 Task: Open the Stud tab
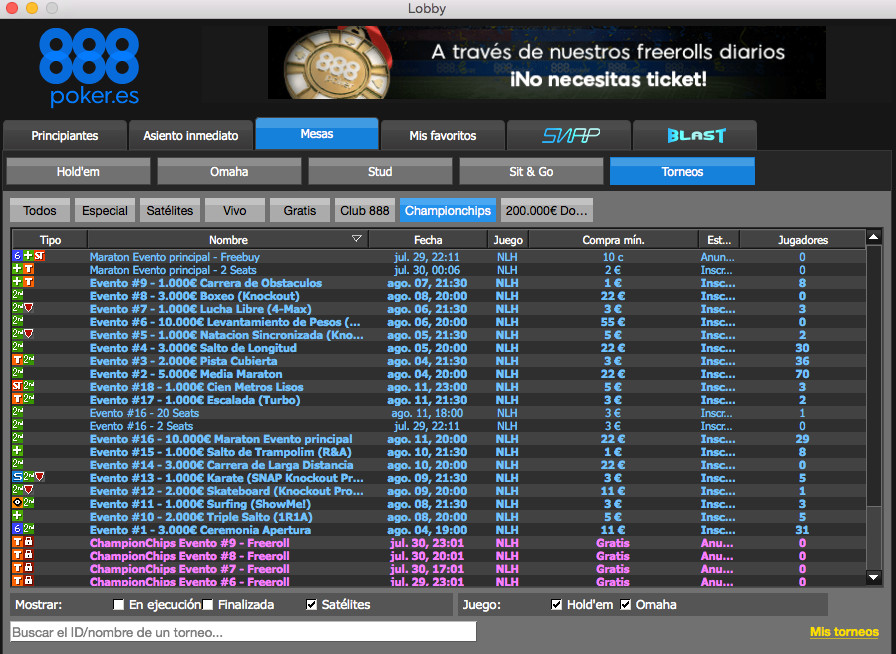[380, 172]
